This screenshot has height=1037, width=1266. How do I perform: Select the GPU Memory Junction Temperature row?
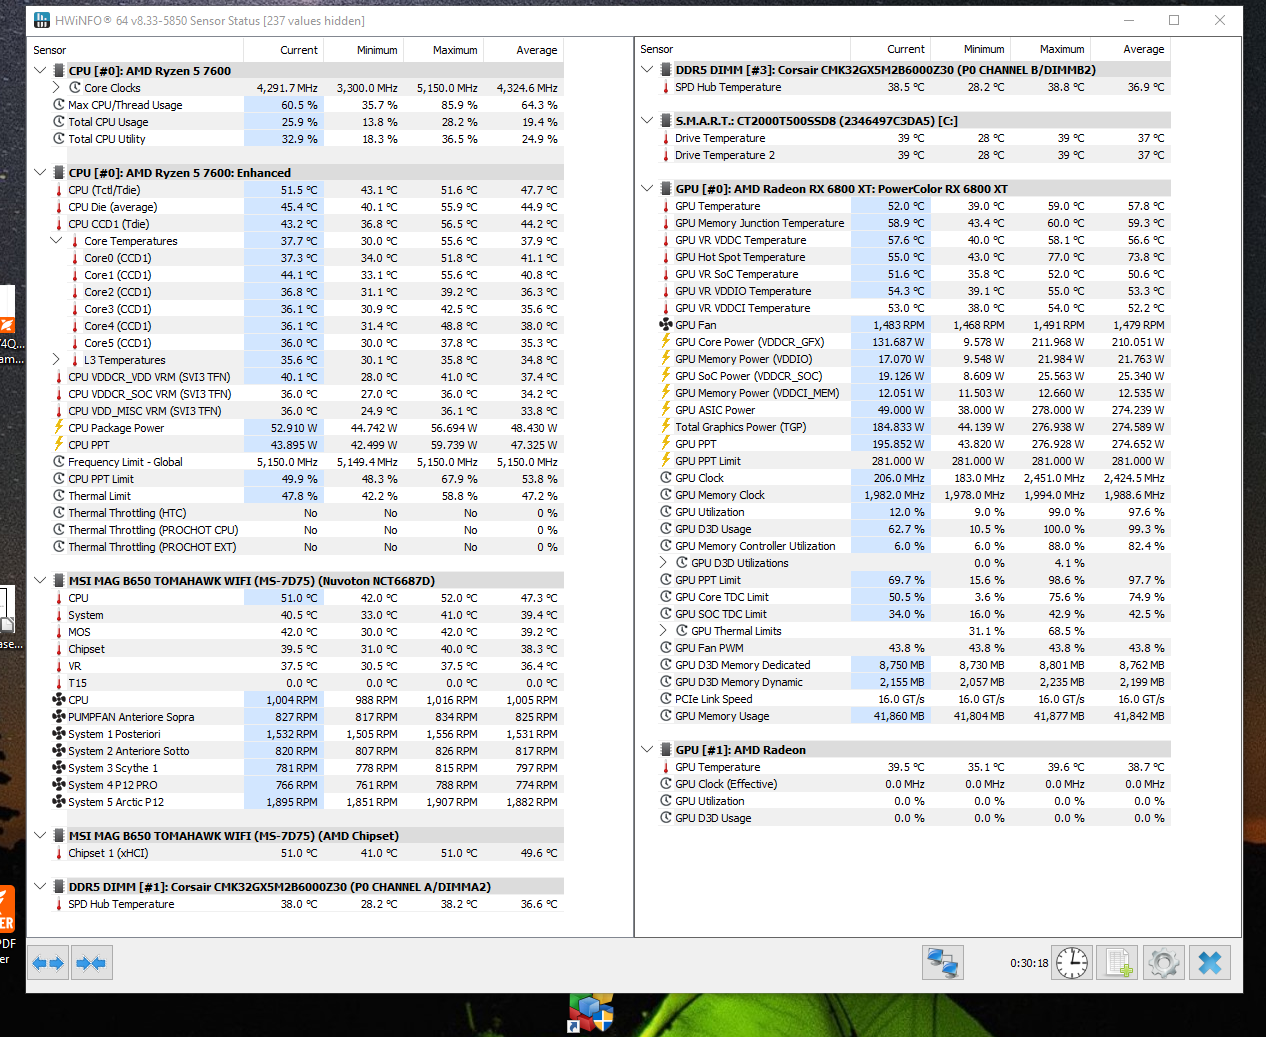(914, 223)
